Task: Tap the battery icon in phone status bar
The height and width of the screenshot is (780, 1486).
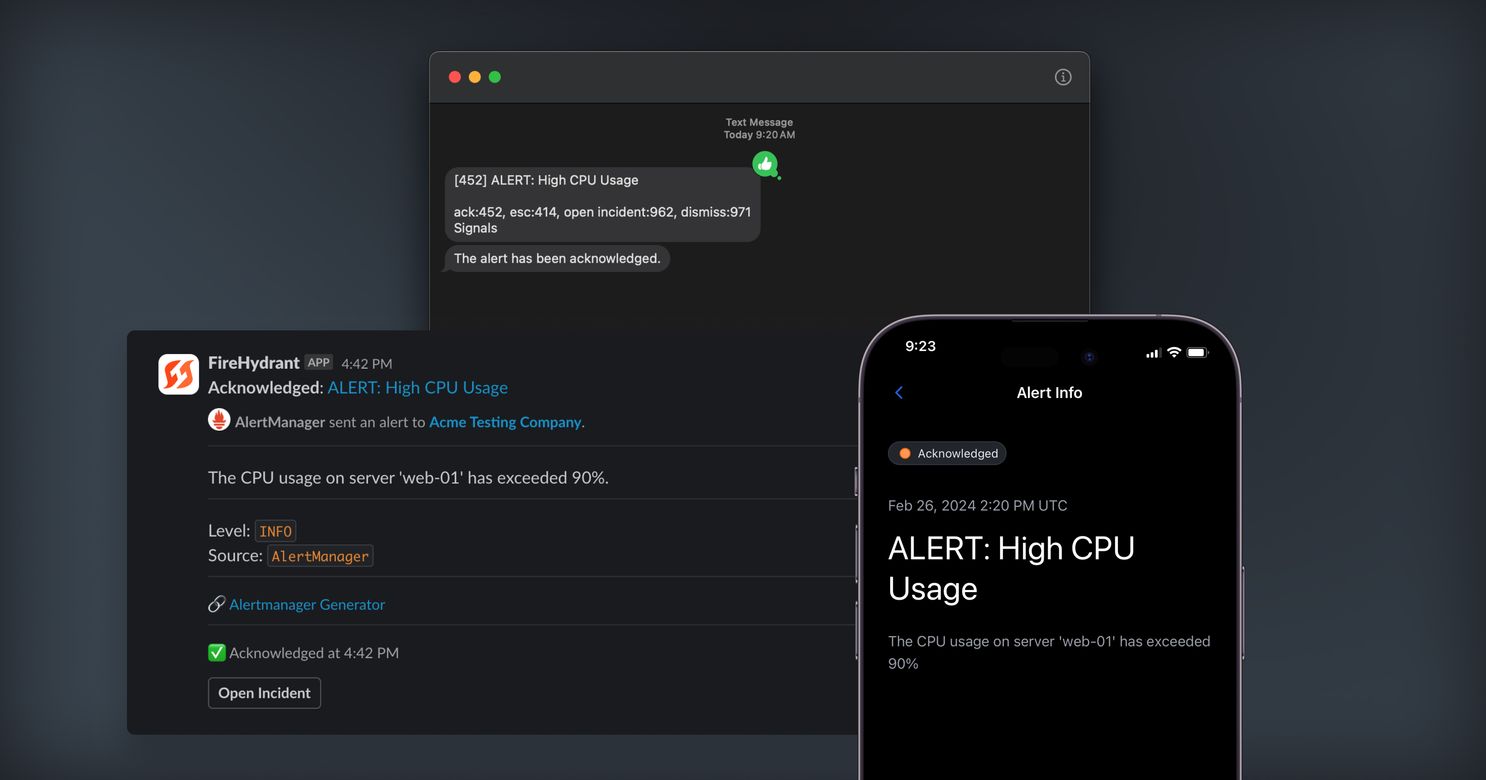Action: 1198,352
